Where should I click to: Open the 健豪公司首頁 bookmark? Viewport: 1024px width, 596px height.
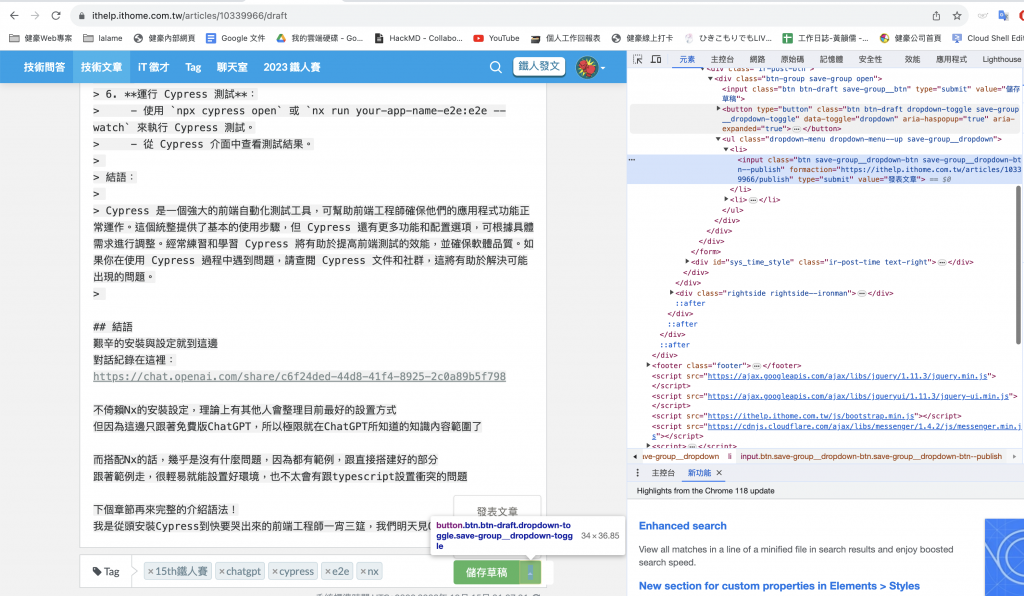[x=910, y=39]
